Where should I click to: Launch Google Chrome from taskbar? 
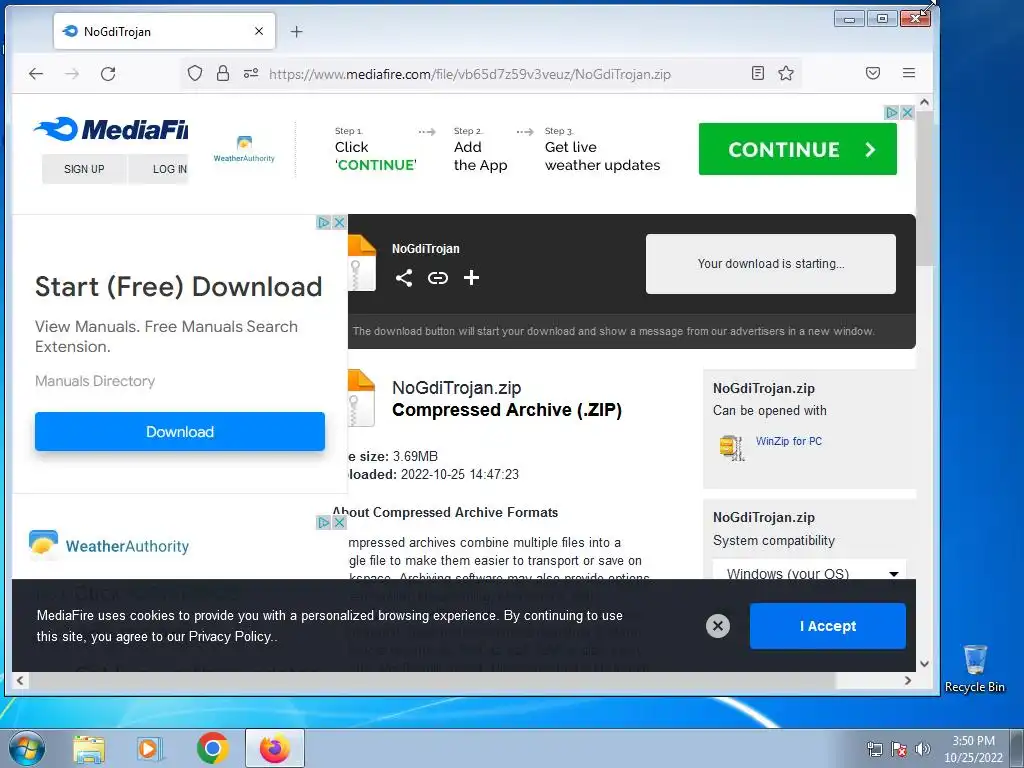click(x=212, y=748)
